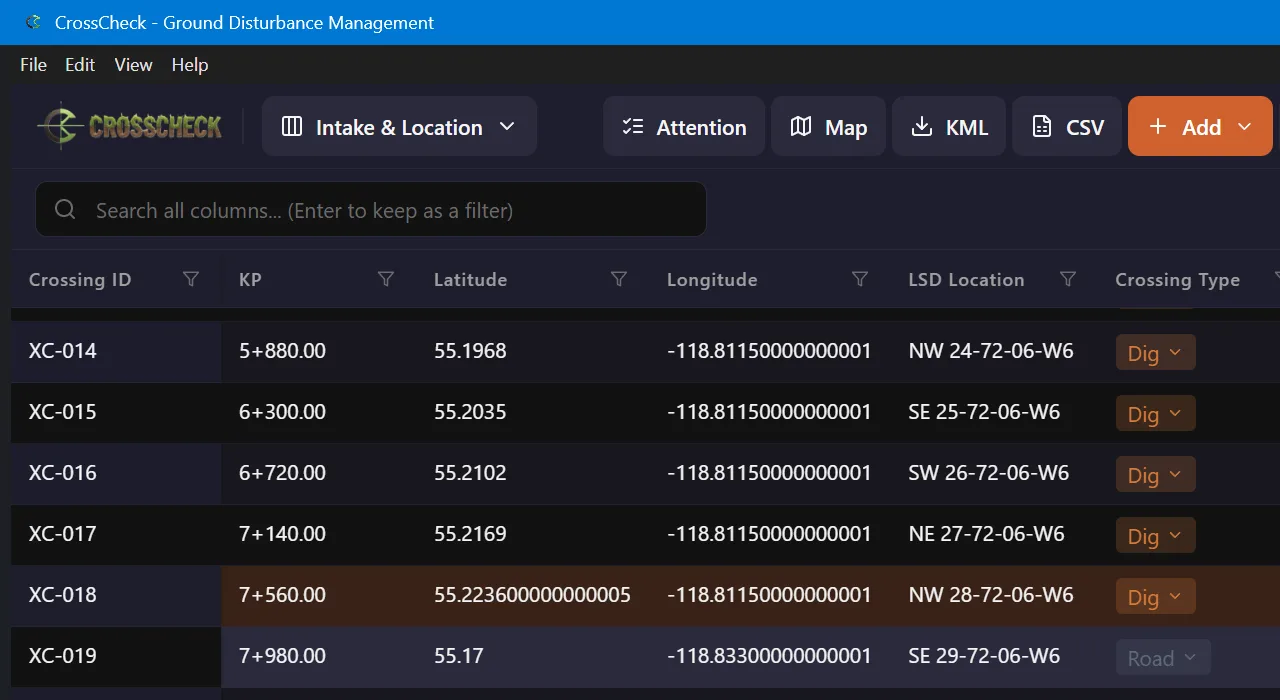The image size is (1280, 700).
Task: Select the XC-016 crossing ID cell
Action: point(116,473)
